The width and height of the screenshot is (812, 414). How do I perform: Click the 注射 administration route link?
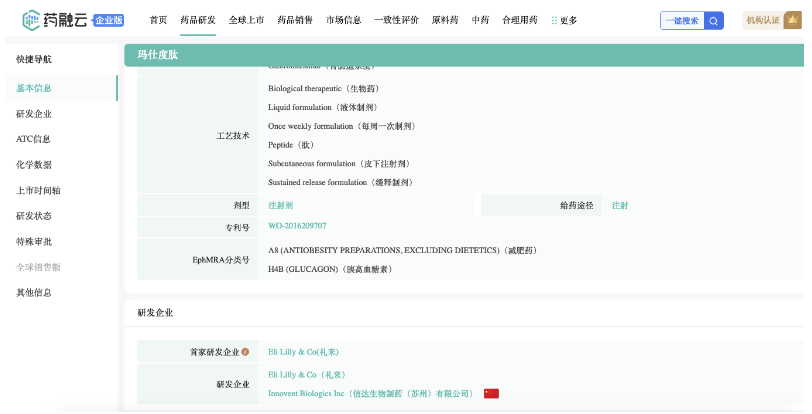click(620, 205)
